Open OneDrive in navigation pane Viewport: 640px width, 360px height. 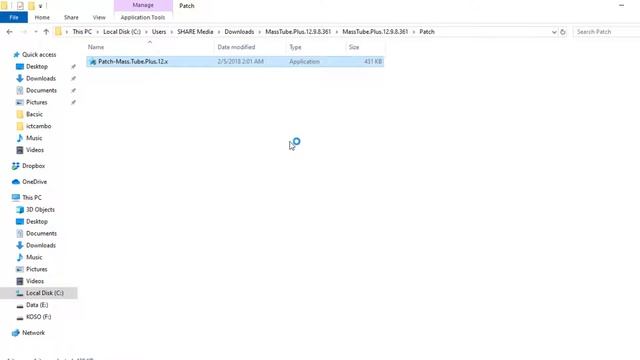(34, 182)
